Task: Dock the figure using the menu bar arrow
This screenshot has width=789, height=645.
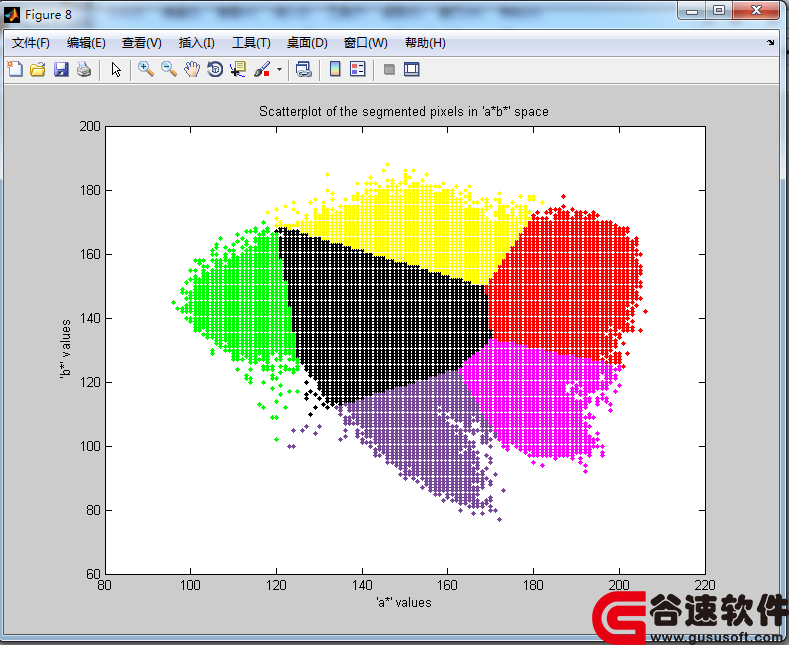Action: (770, 43)
